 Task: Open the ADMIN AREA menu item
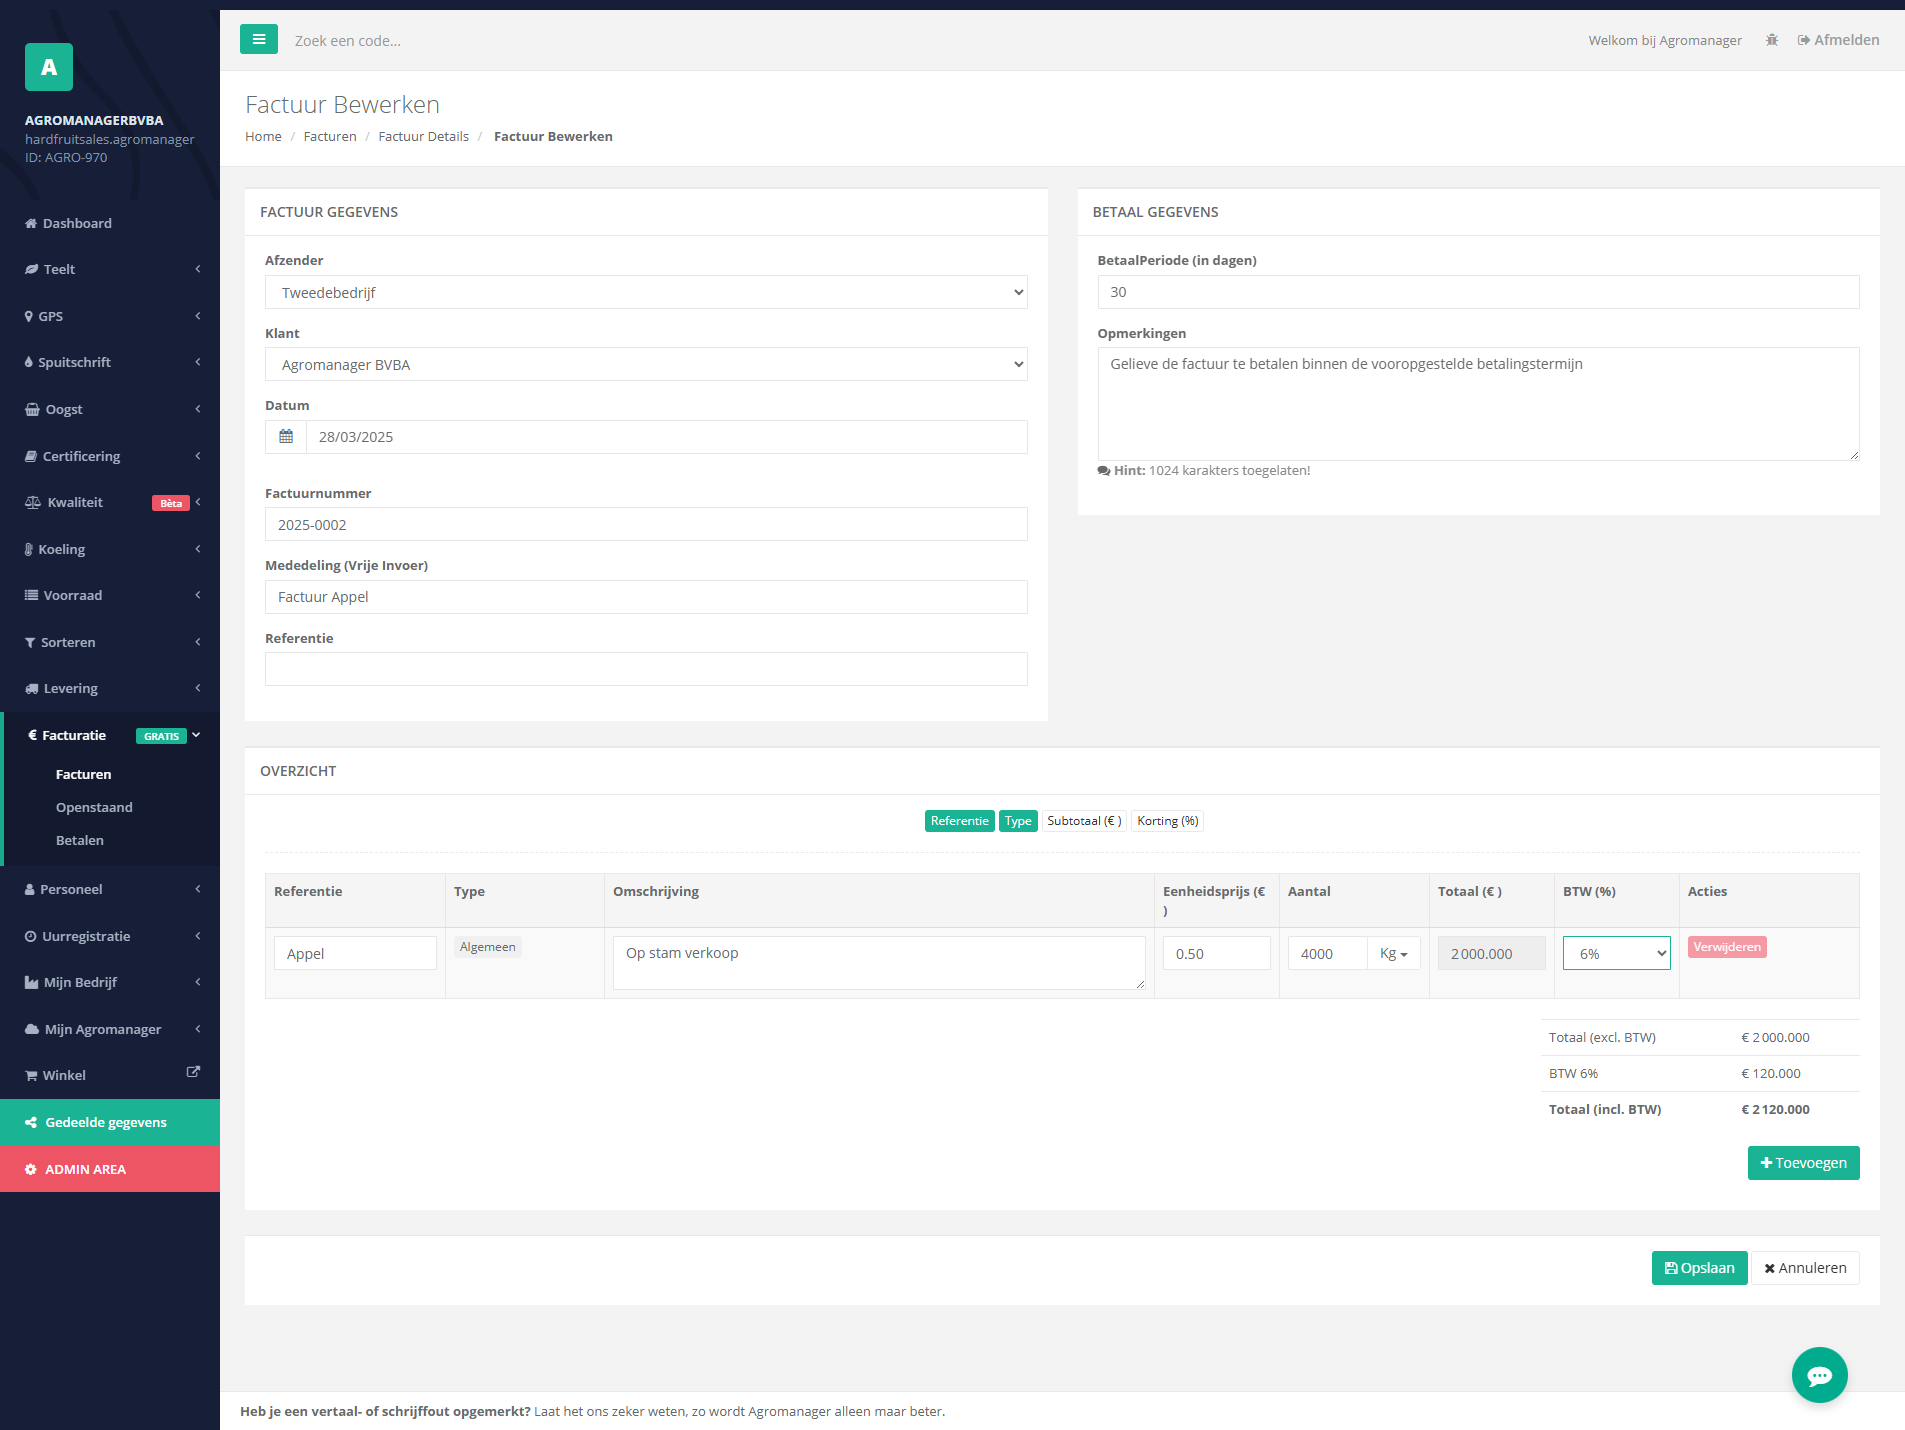pos(110,1169)
